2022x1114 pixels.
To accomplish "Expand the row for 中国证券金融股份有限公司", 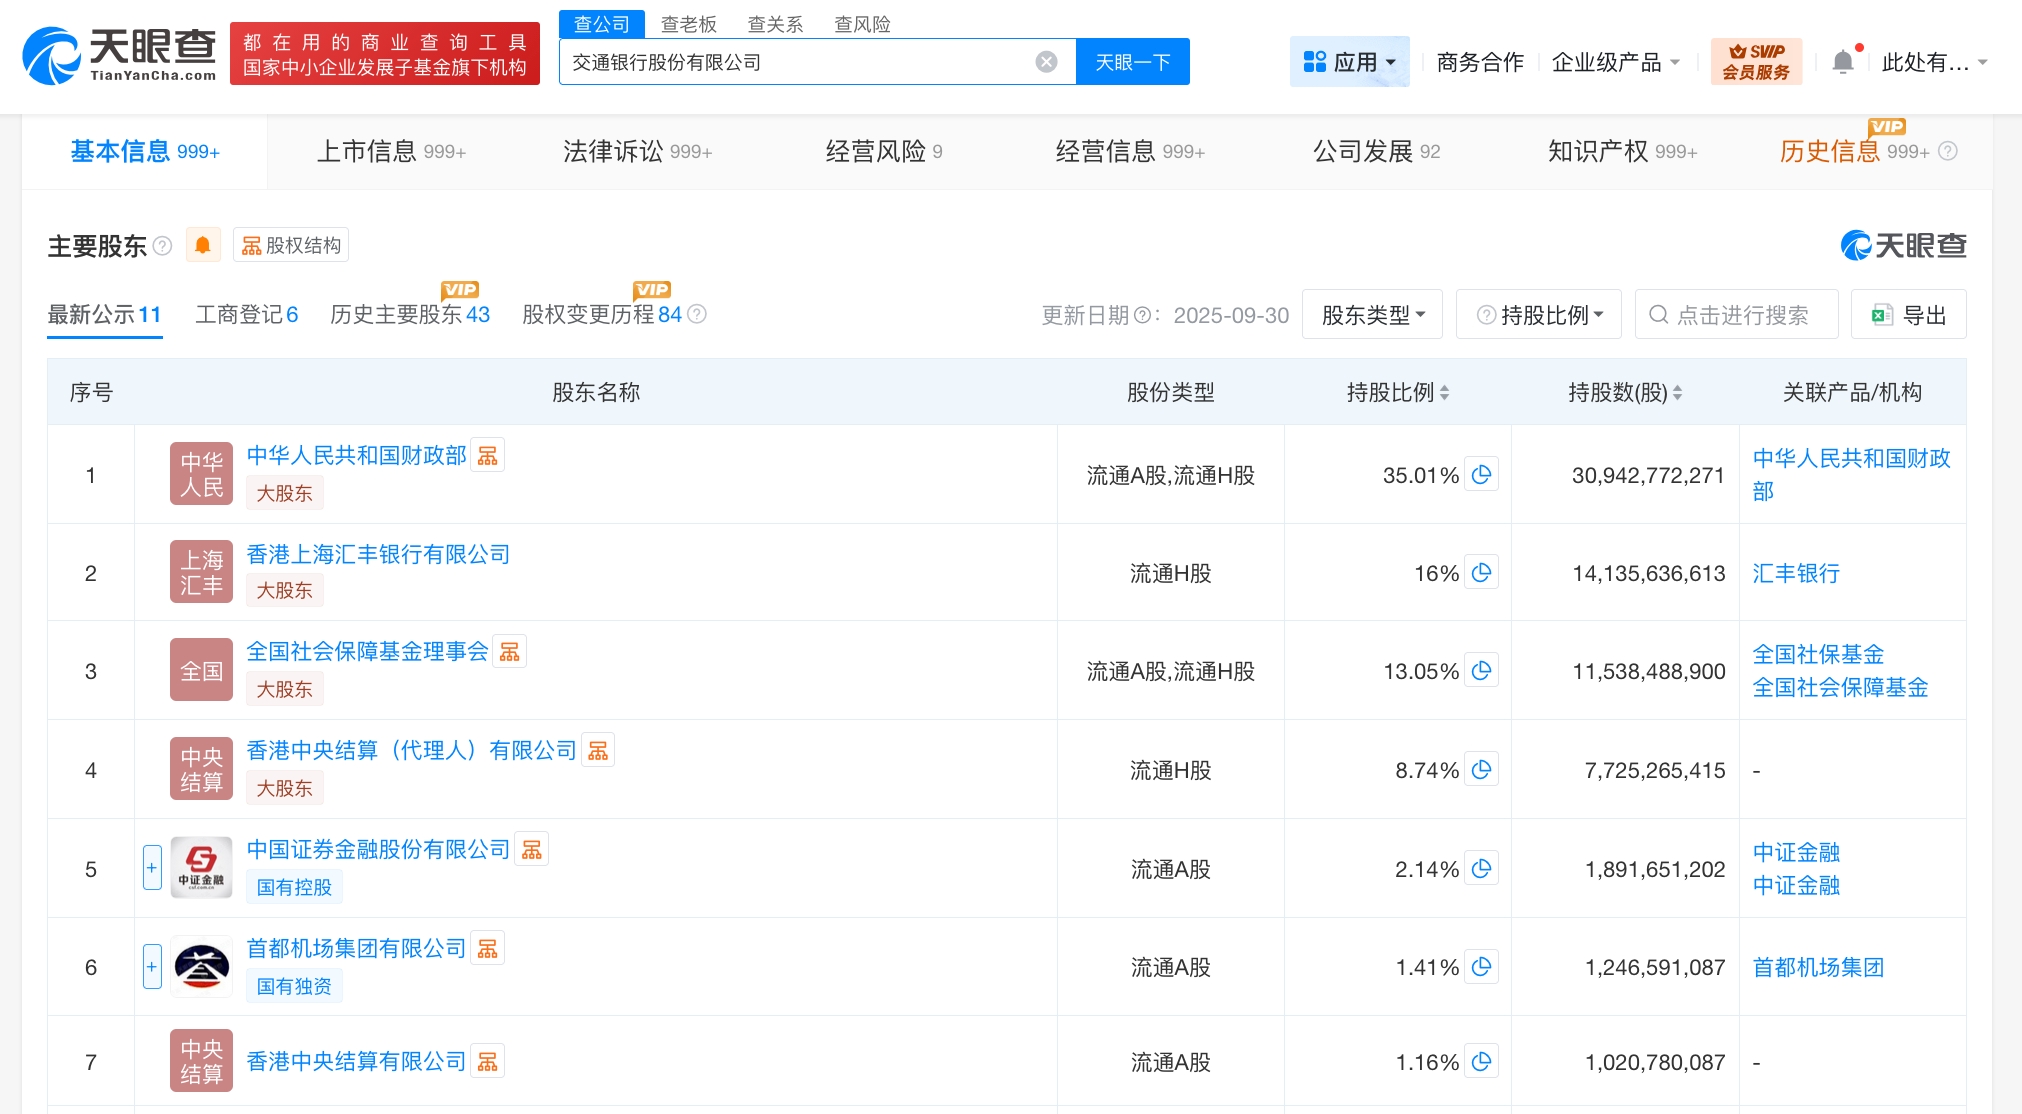I will [152, 868].
